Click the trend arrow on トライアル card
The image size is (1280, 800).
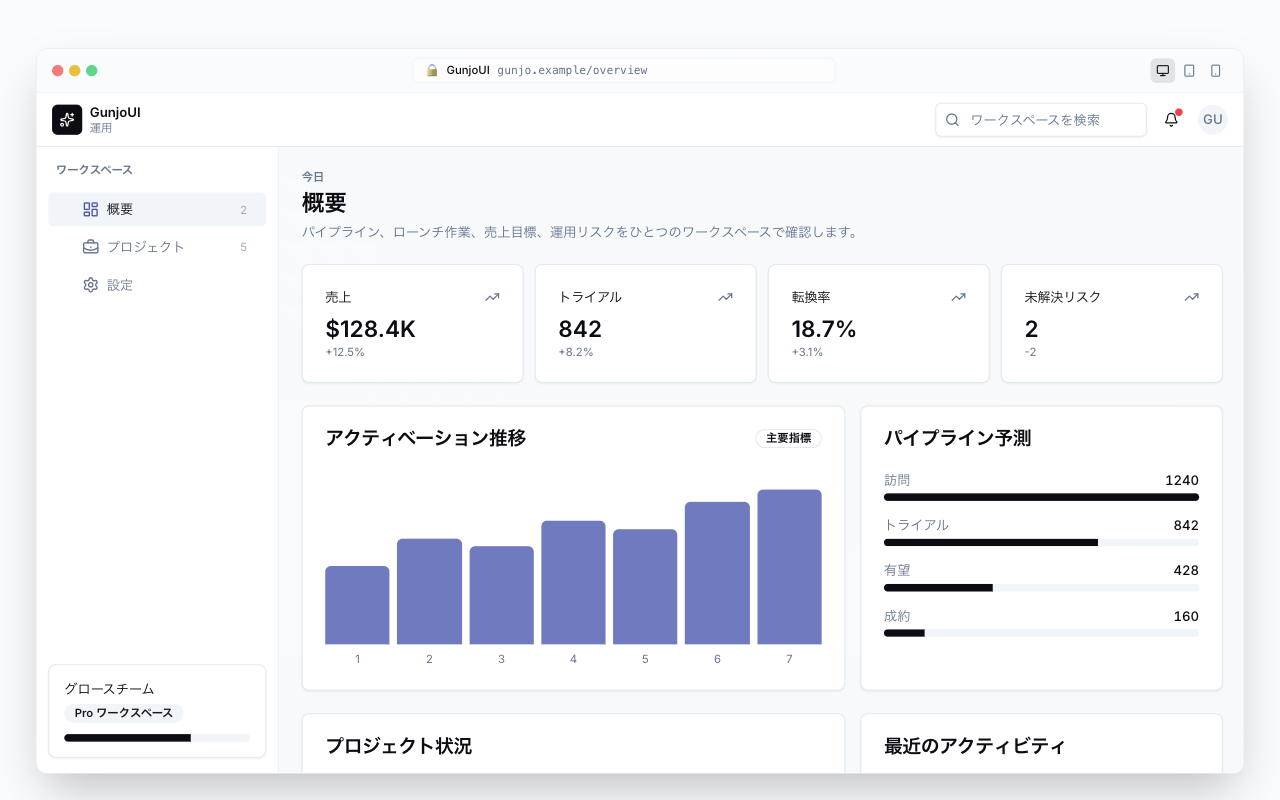725,297
